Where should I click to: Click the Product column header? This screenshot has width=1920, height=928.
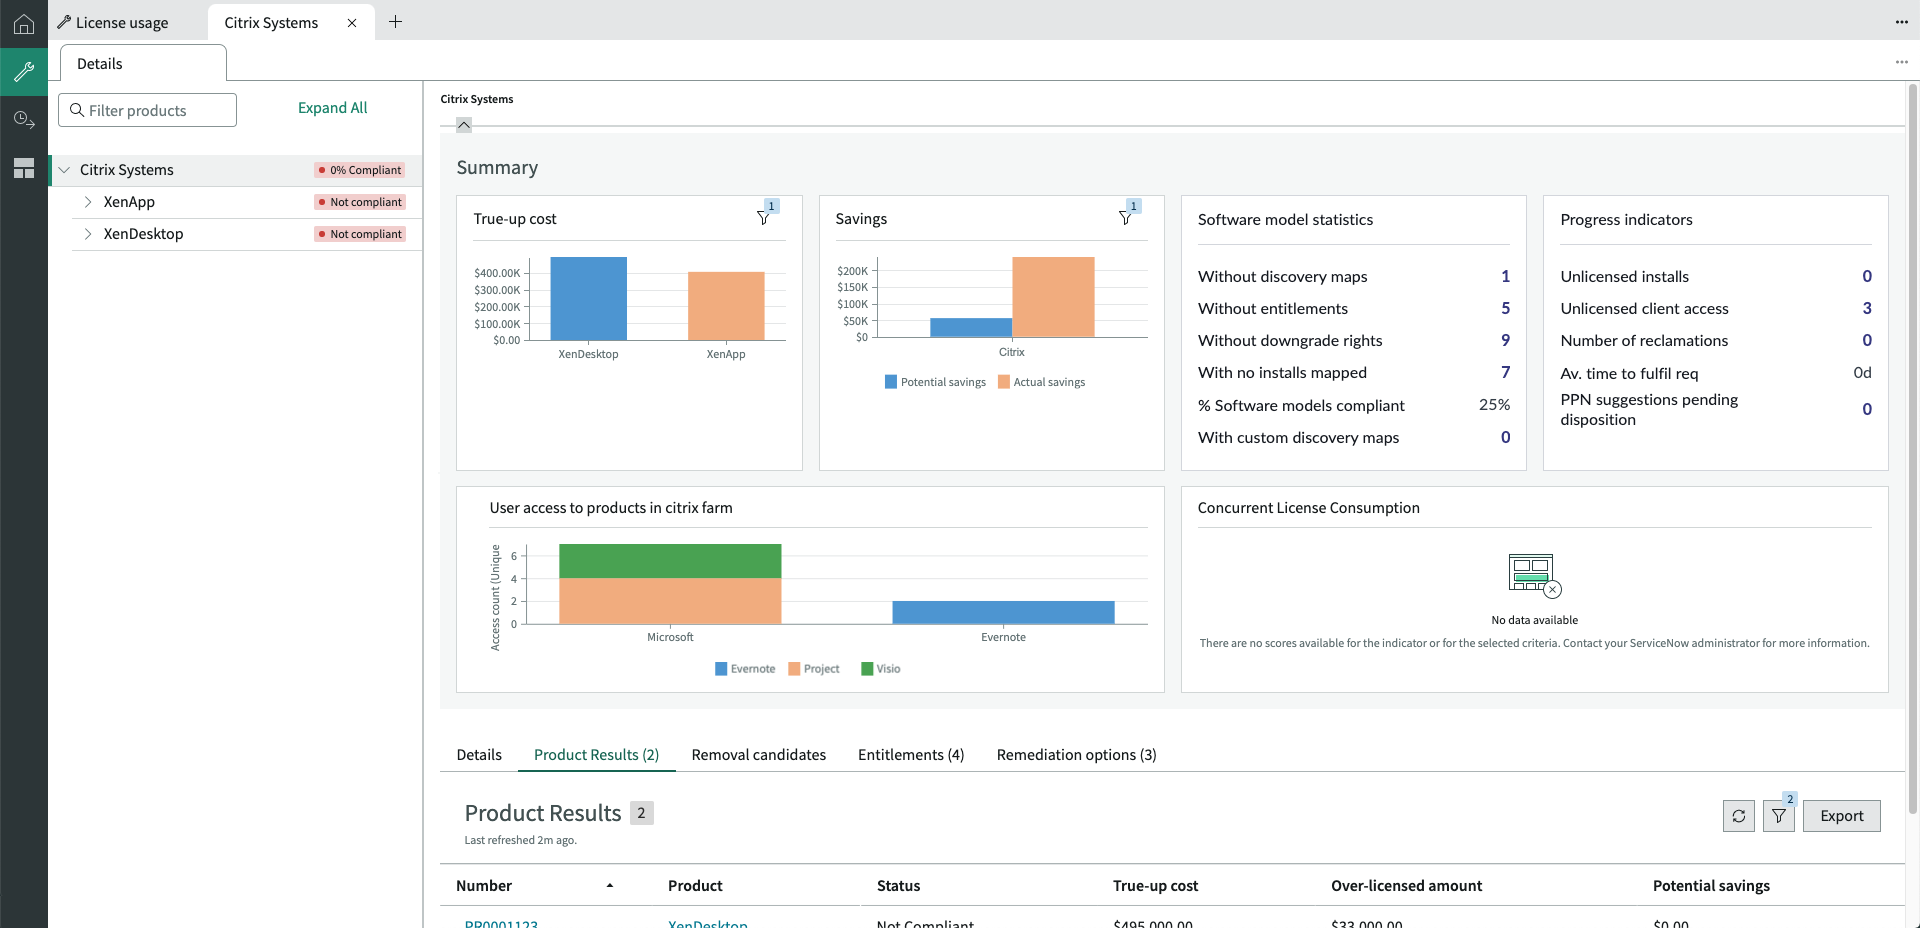(695, 886)
